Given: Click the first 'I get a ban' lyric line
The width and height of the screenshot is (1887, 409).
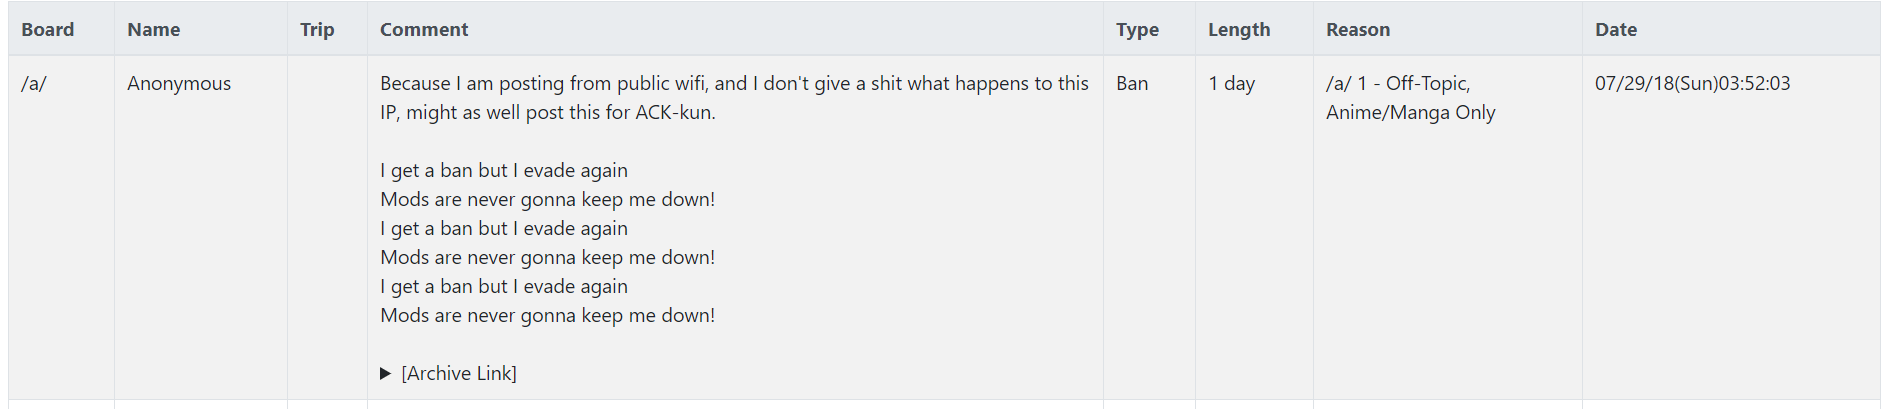Looking at the screenshot, I should [504, 170].
